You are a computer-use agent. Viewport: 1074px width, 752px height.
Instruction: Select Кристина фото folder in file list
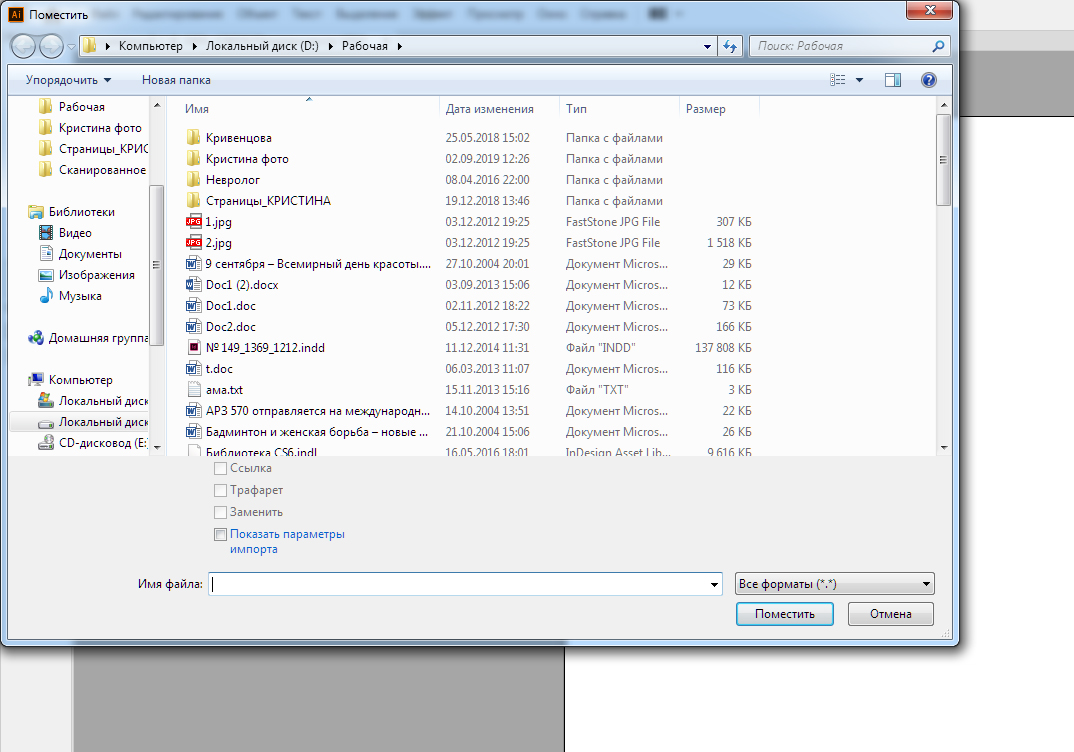247,159
